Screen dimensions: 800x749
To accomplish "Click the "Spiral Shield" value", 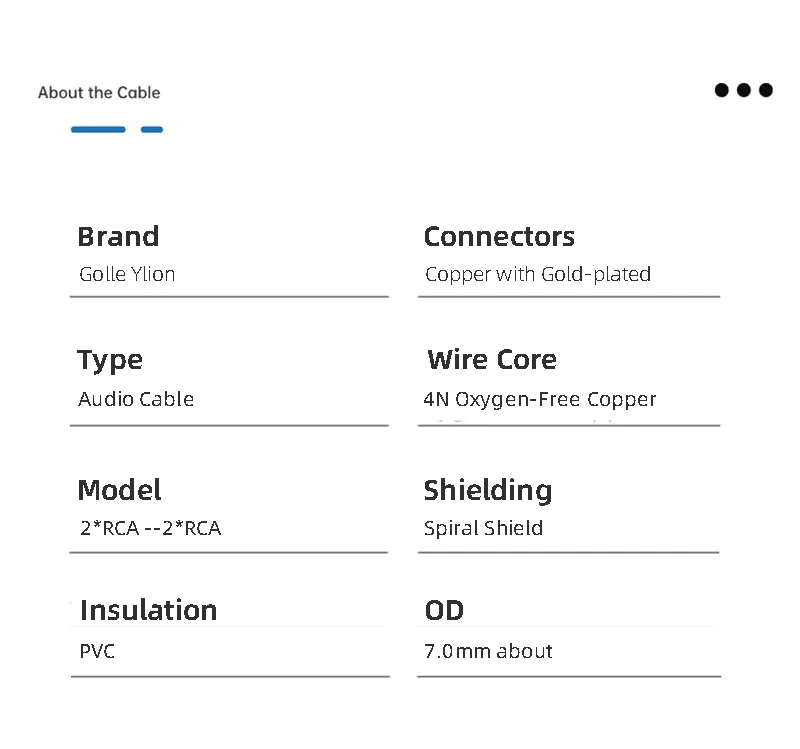I will click(484, 528).
